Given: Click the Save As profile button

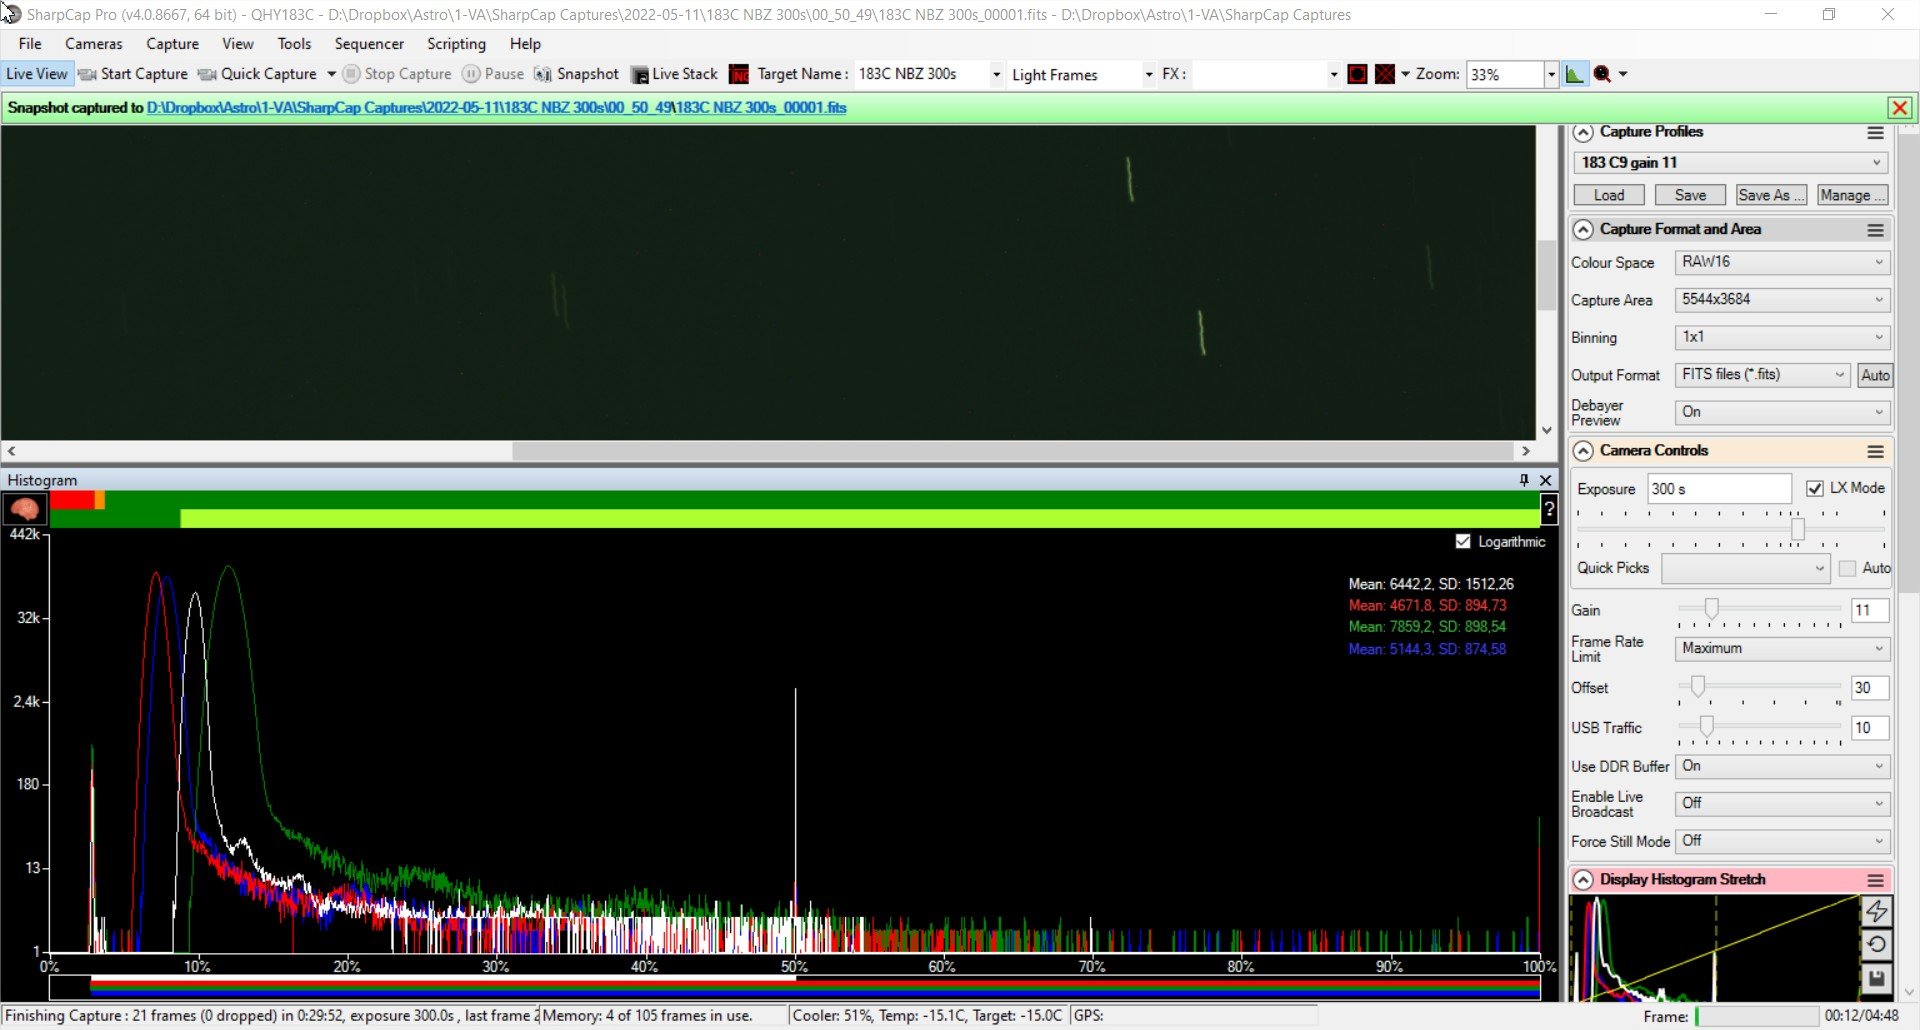Looking at the screenshot, I should [x=1770, y=195].
